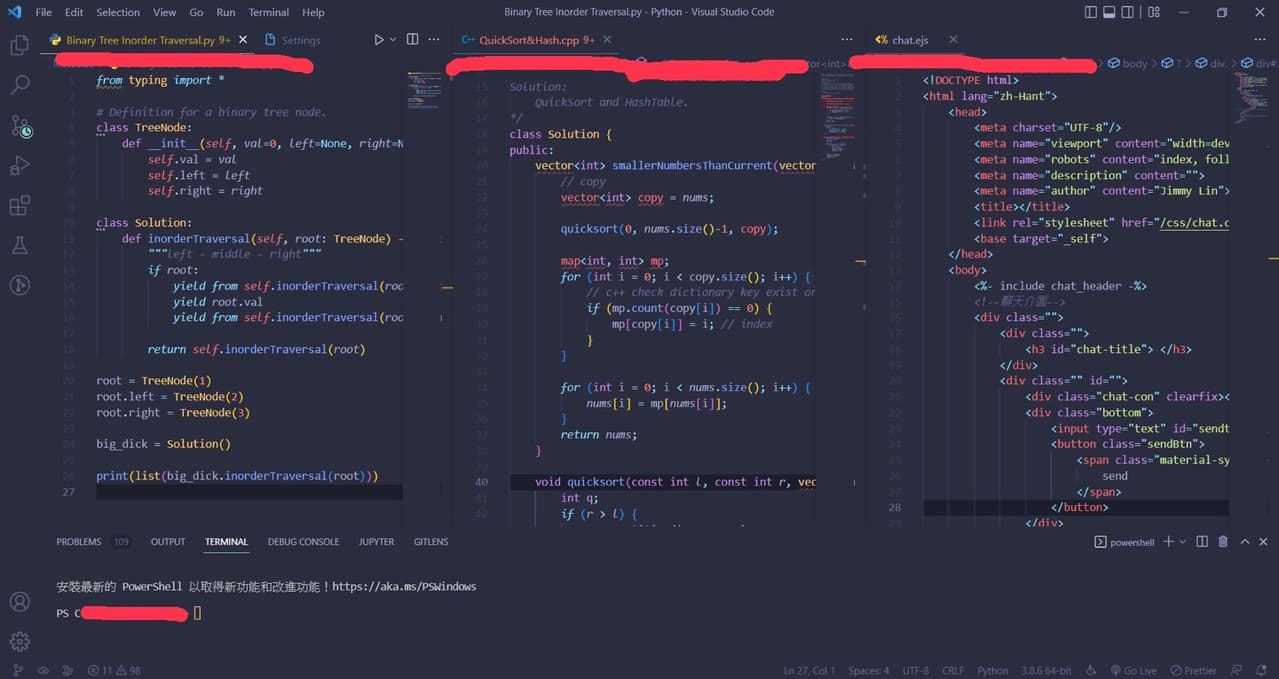
Task: Open the Terminal menu in menu bar
Action: (268, 12)
